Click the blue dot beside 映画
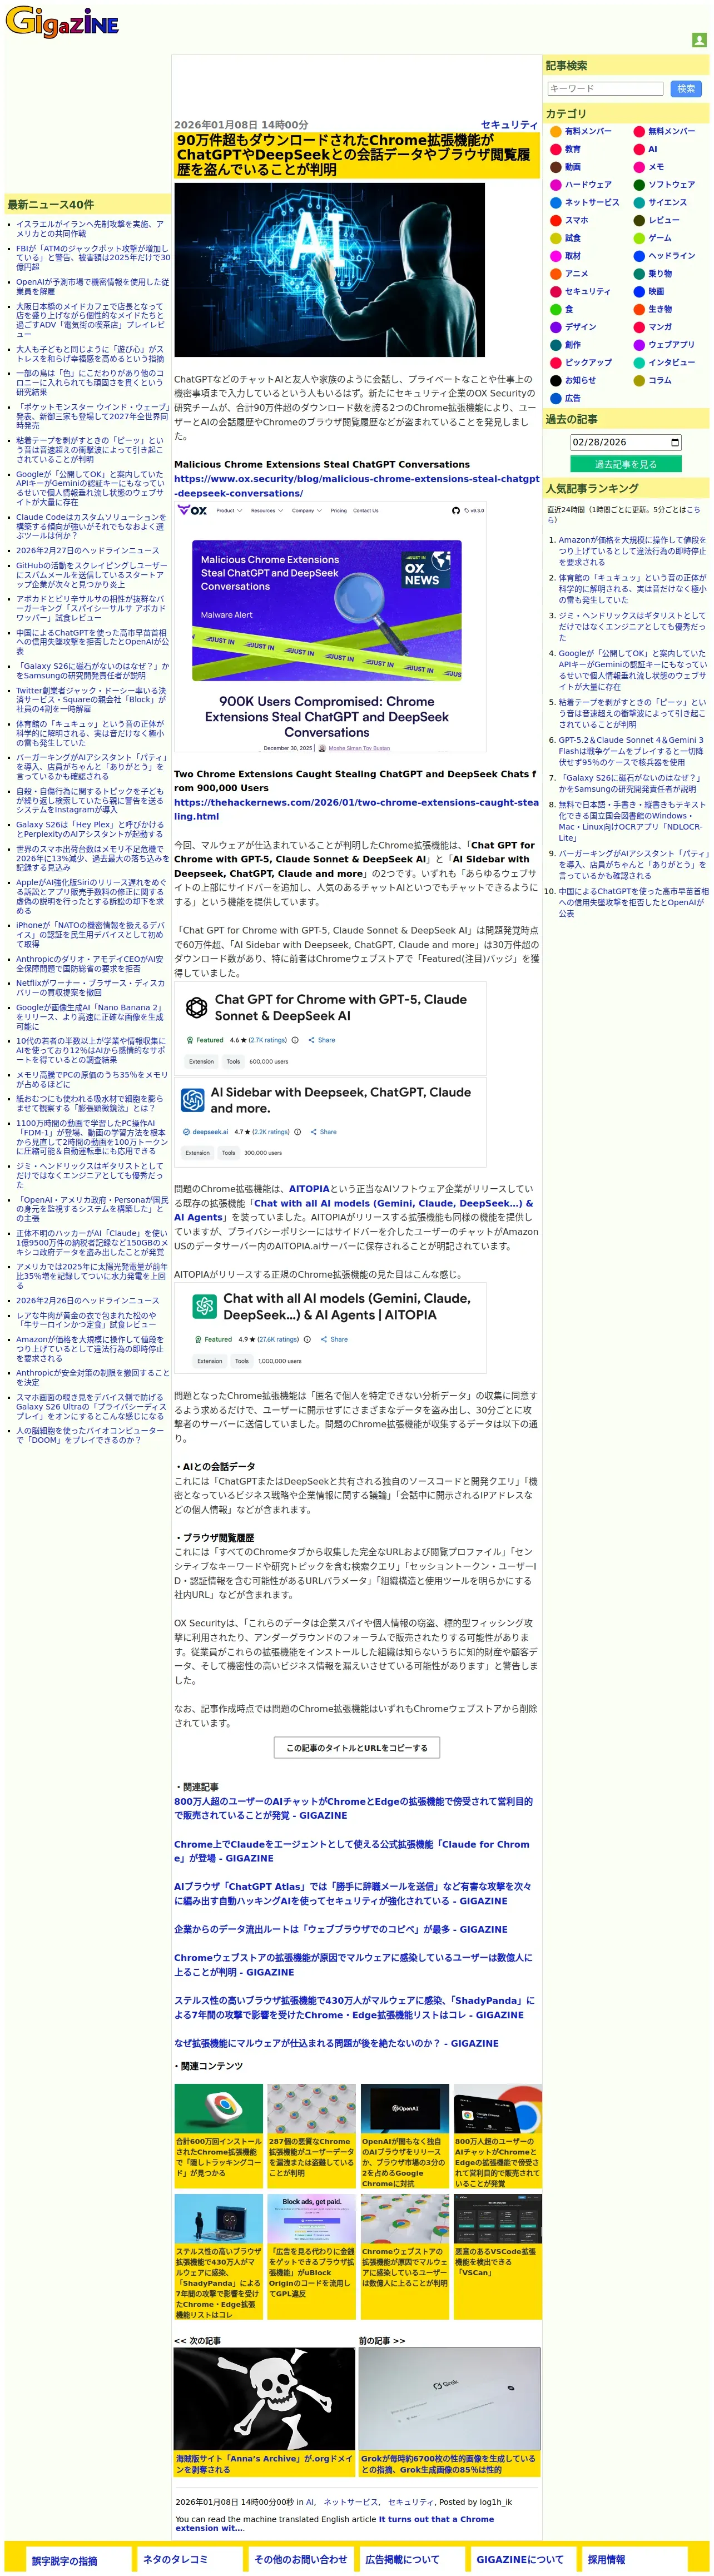The width and height of the screenshot is (714, 2576). click(x=639, y=291)
